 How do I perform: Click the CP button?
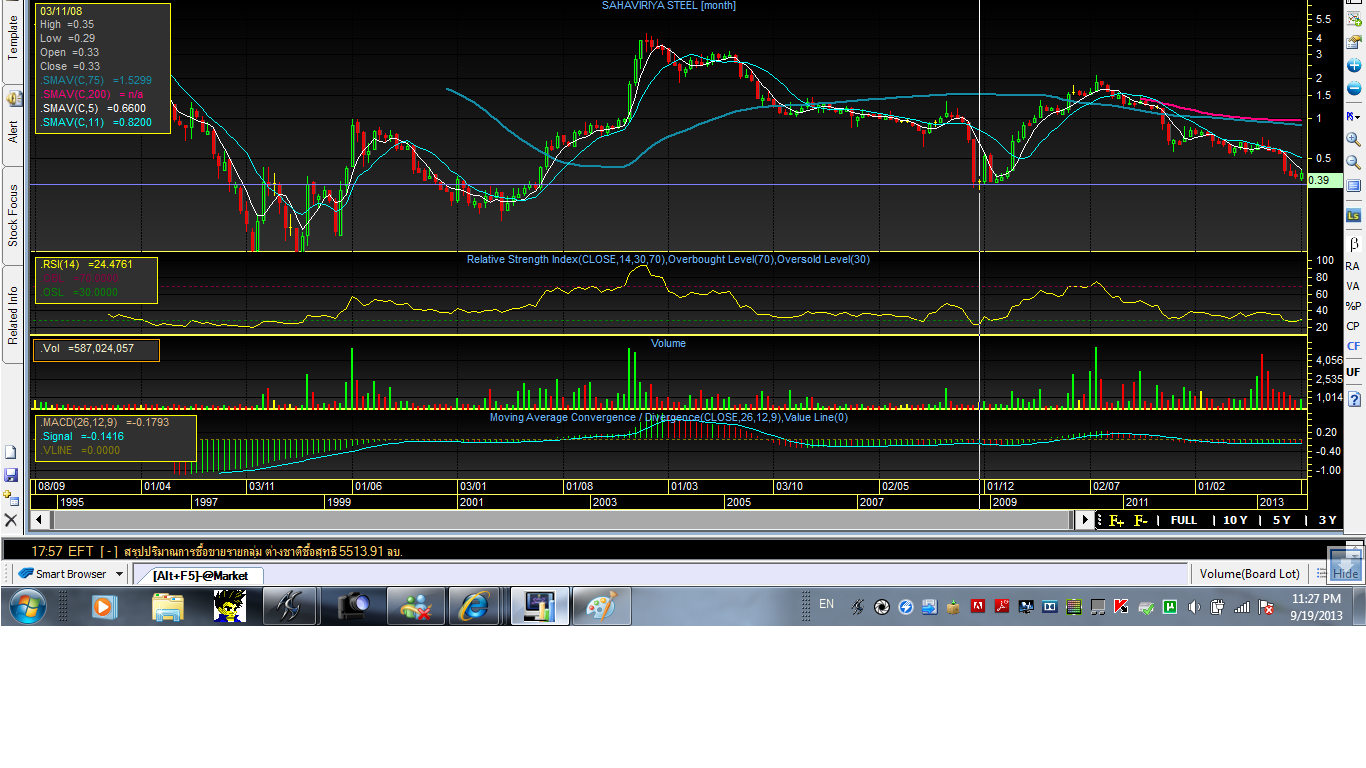(1354, 326)
